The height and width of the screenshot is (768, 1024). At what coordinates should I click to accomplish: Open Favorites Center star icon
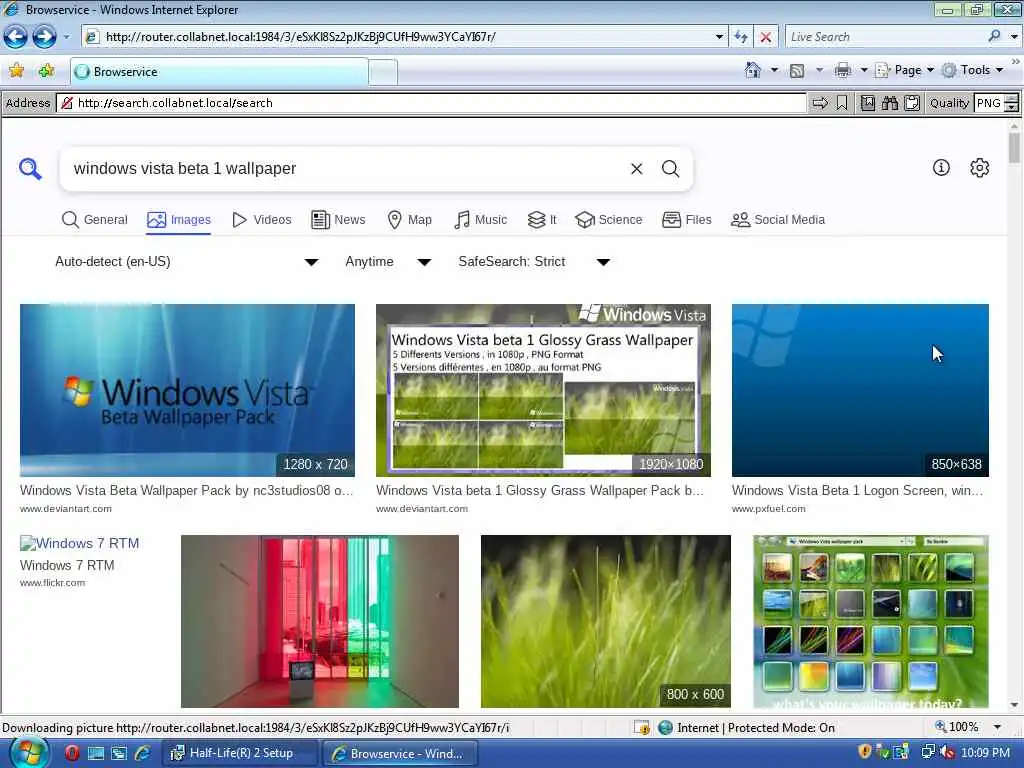pyautogui.click(x=16, y=71)
